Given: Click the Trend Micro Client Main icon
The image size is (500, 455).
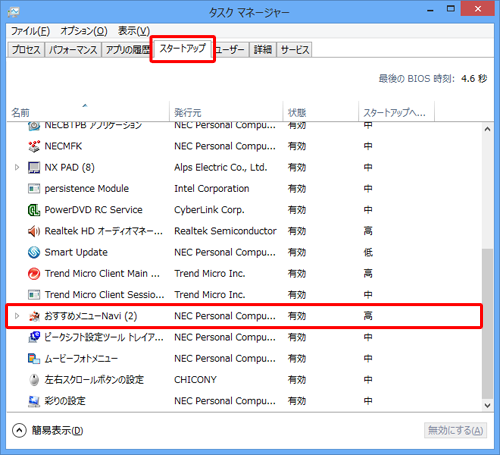Looking at the screenshot, I should pyautogui.click(x=34, y=274).
